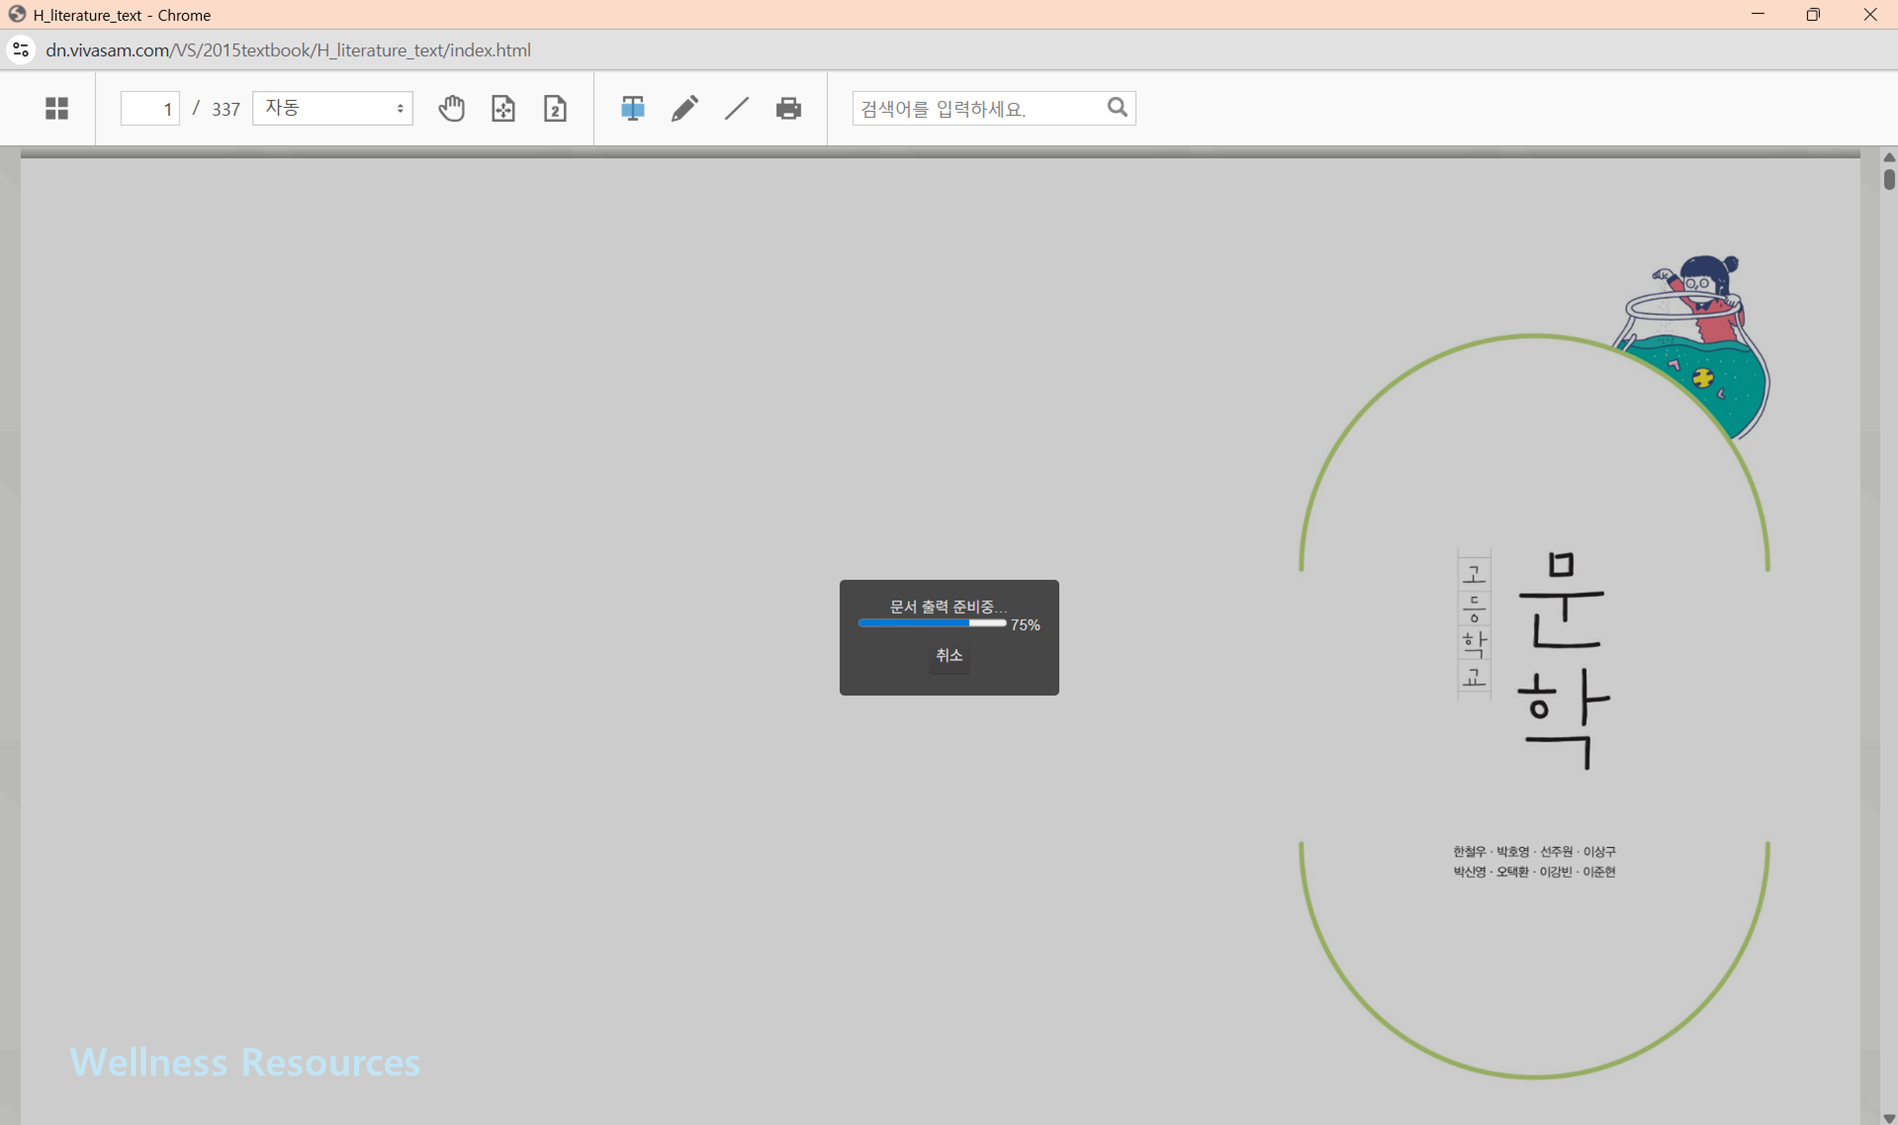Screen dimensions: 1898x1125
Task: Click the vertical scrollbar thumb
Action: pyautogui.click(x=1889, y=179)
